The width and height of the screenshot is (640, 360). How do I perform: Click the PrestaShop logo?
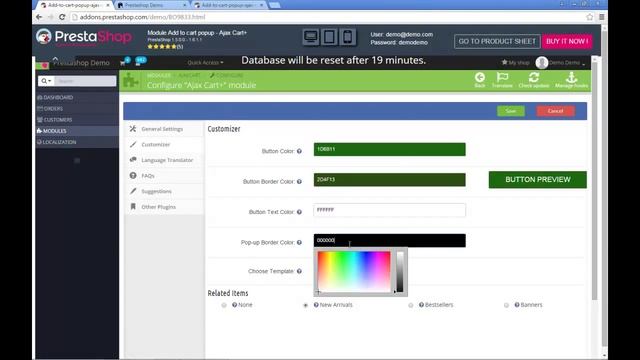[x=84, y=38]
